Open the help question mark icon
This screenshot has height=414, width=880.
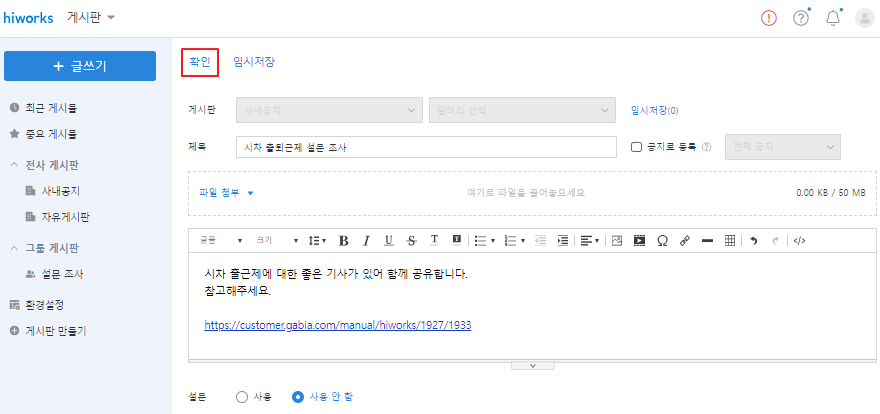[801, 18]
